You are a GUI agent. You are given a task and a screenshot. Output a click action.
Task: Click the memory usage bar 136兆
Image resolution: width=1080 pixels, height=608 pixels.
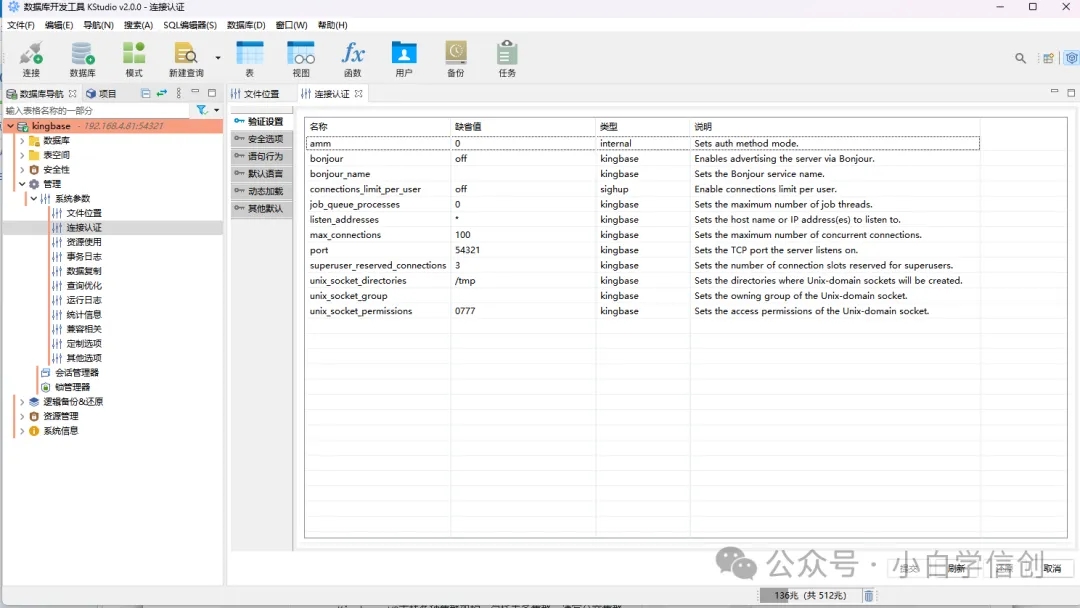(x=810, y=596)
